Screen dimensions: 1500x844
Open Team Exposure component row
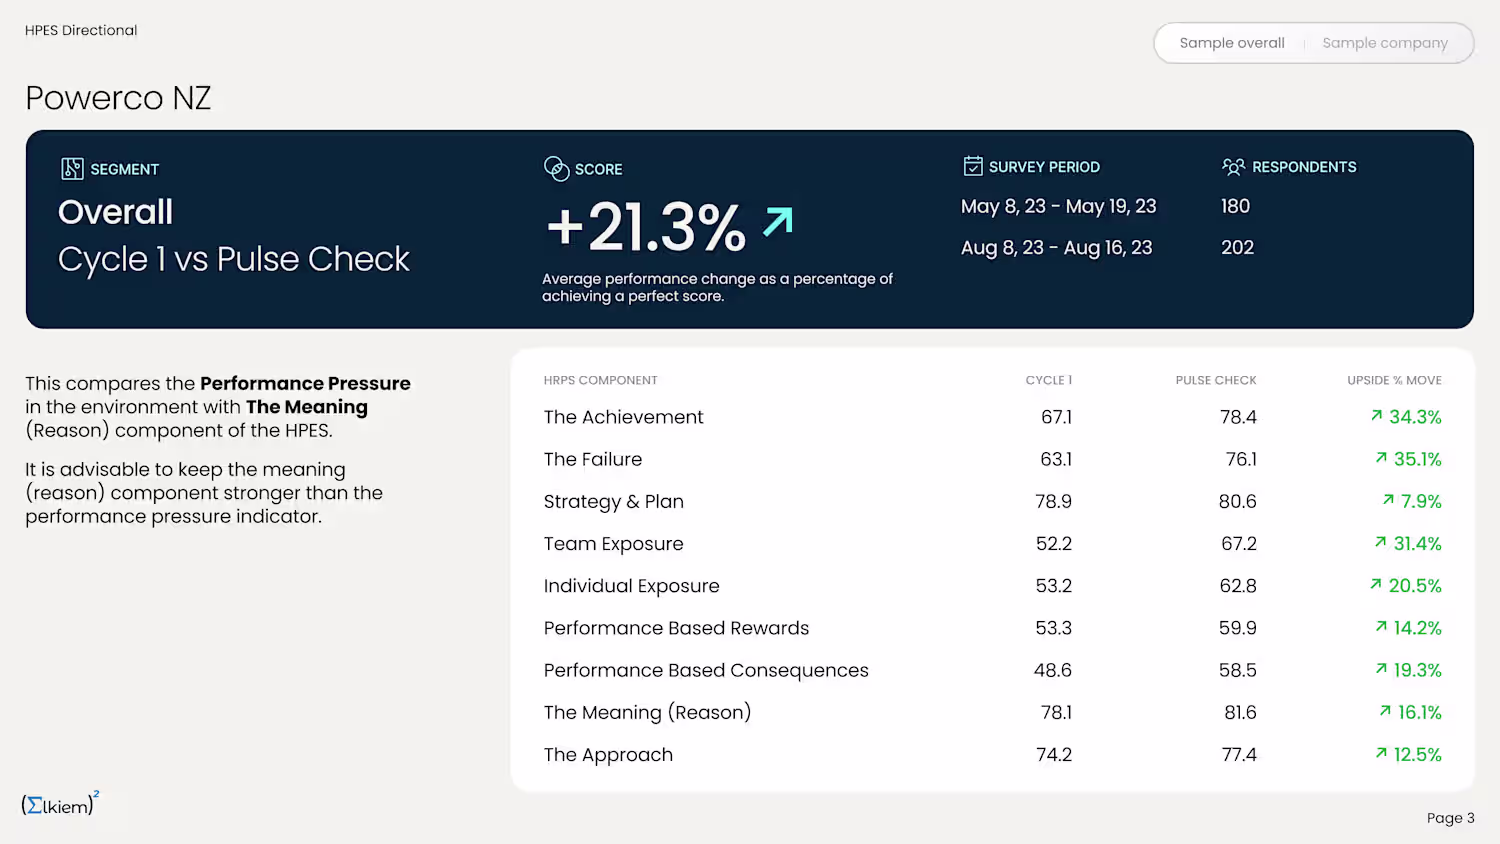[x=613, y=544]
